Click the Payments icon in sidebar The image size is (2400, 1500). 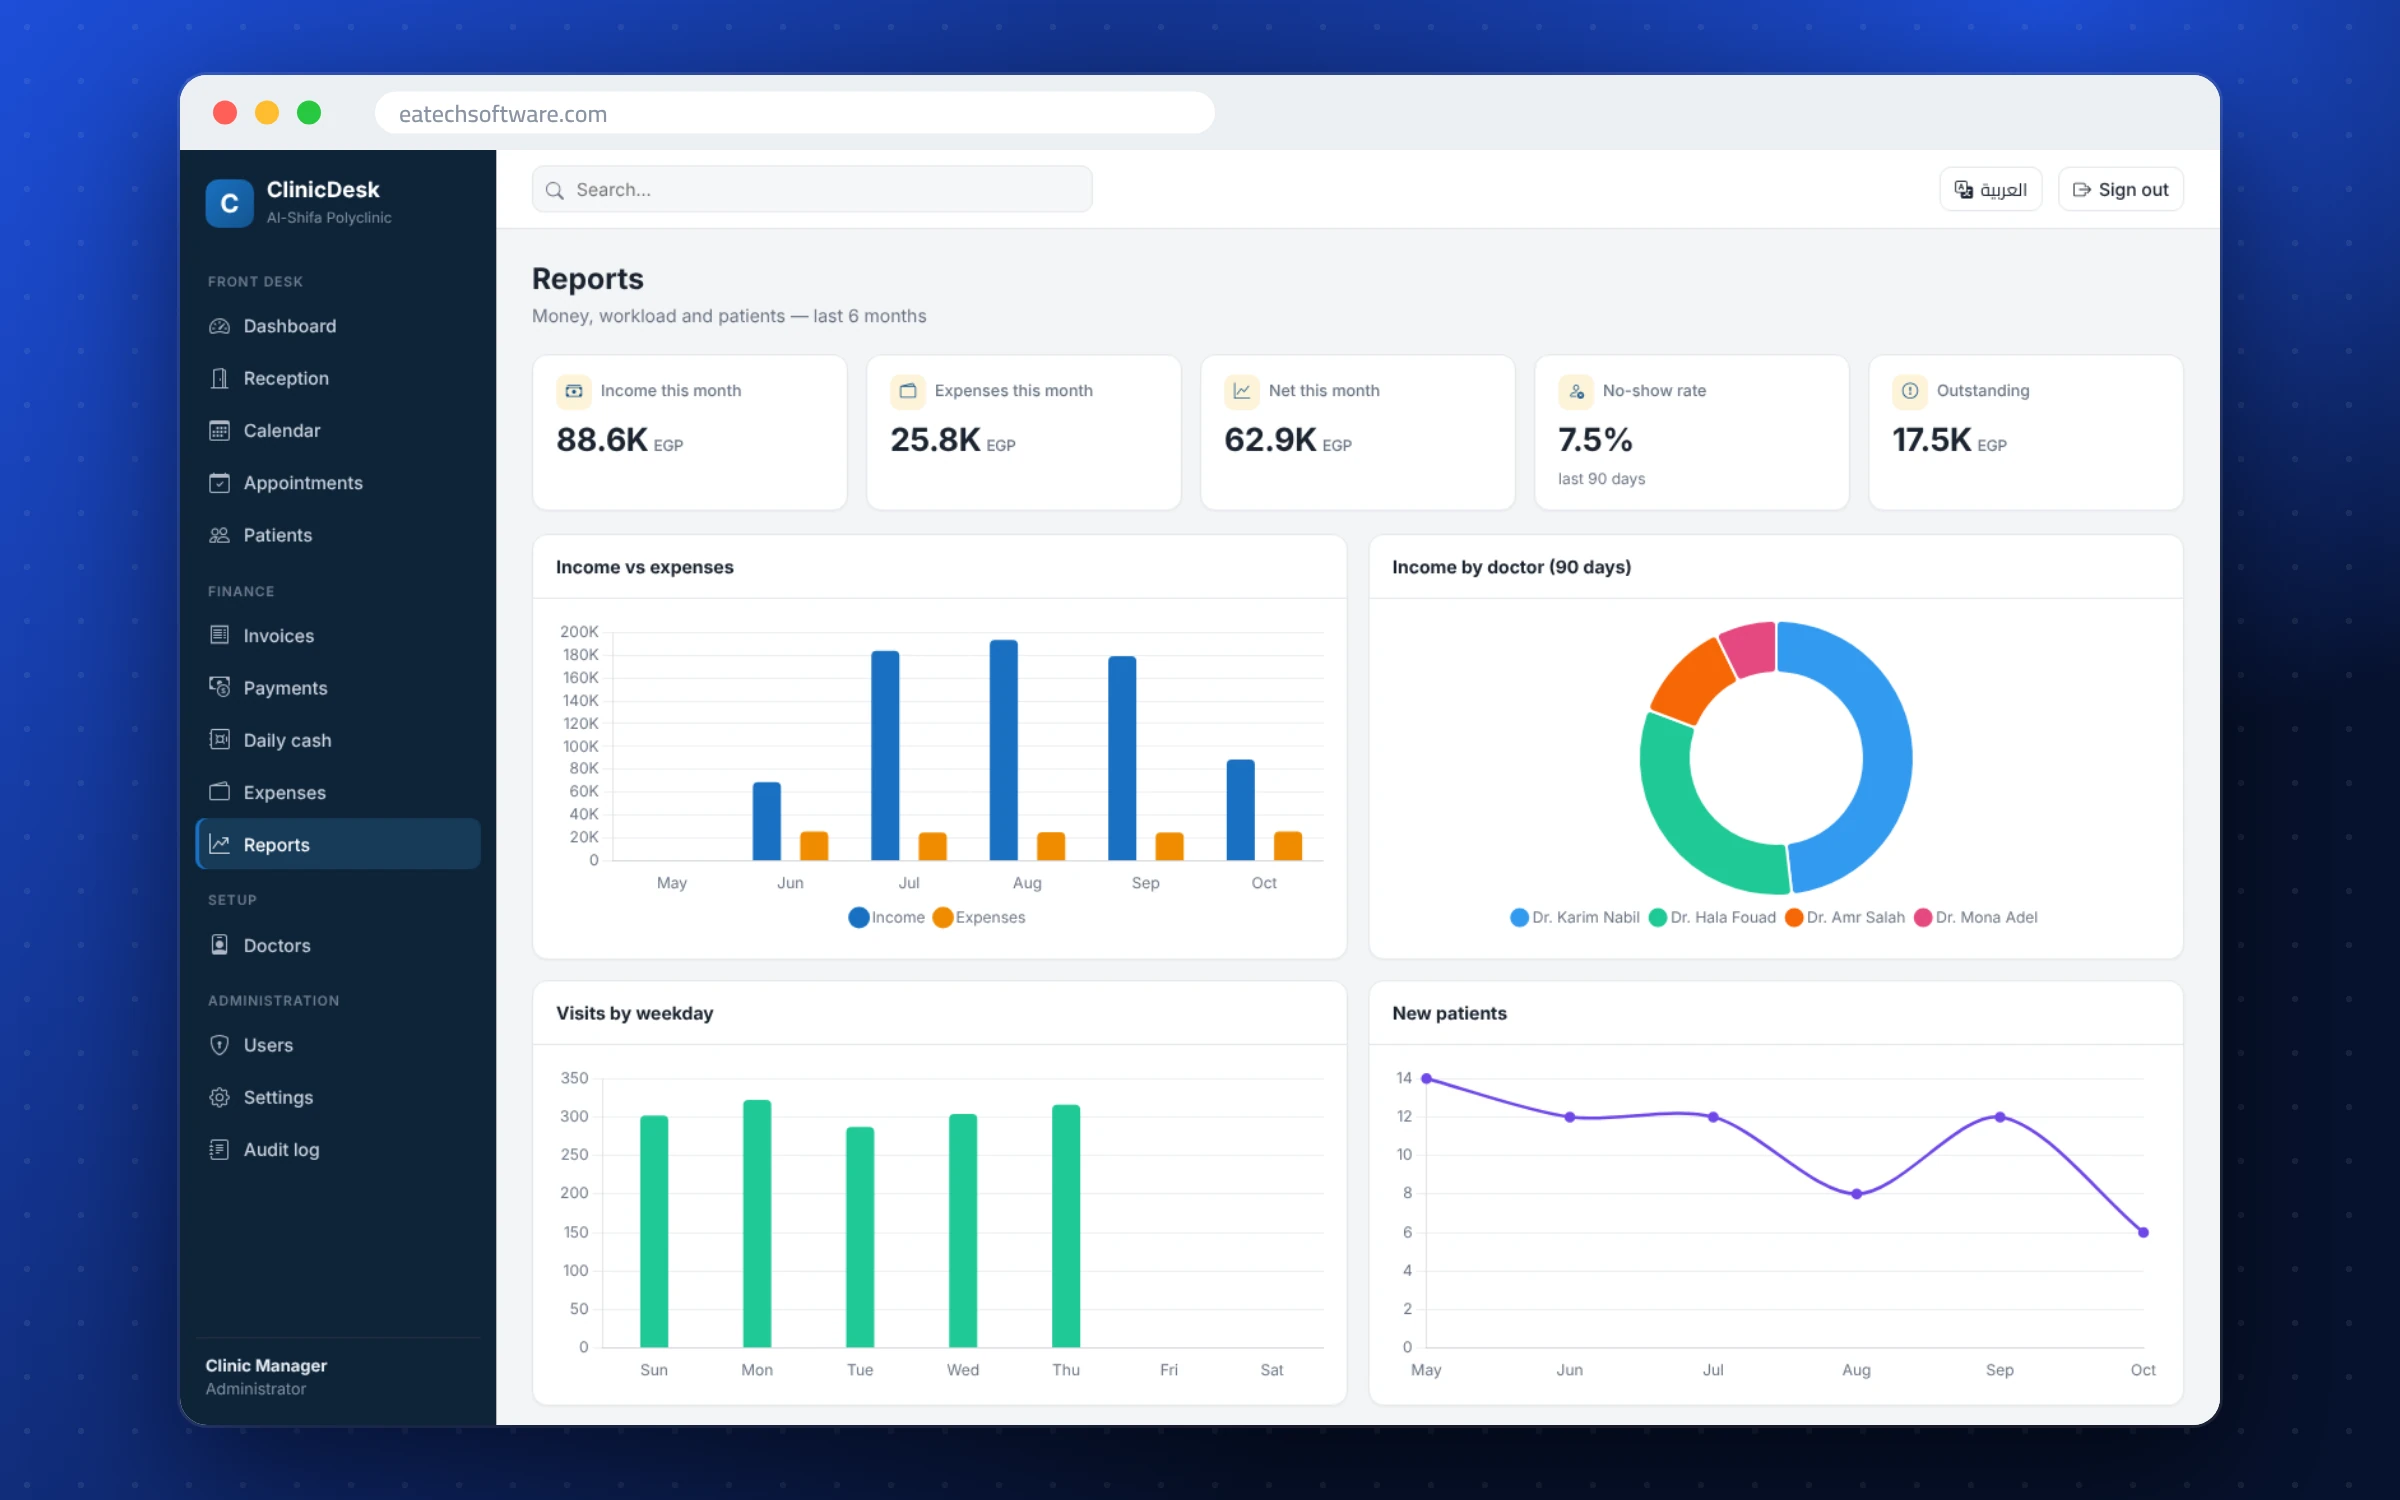pyautogui.click(x=219, y=687)
